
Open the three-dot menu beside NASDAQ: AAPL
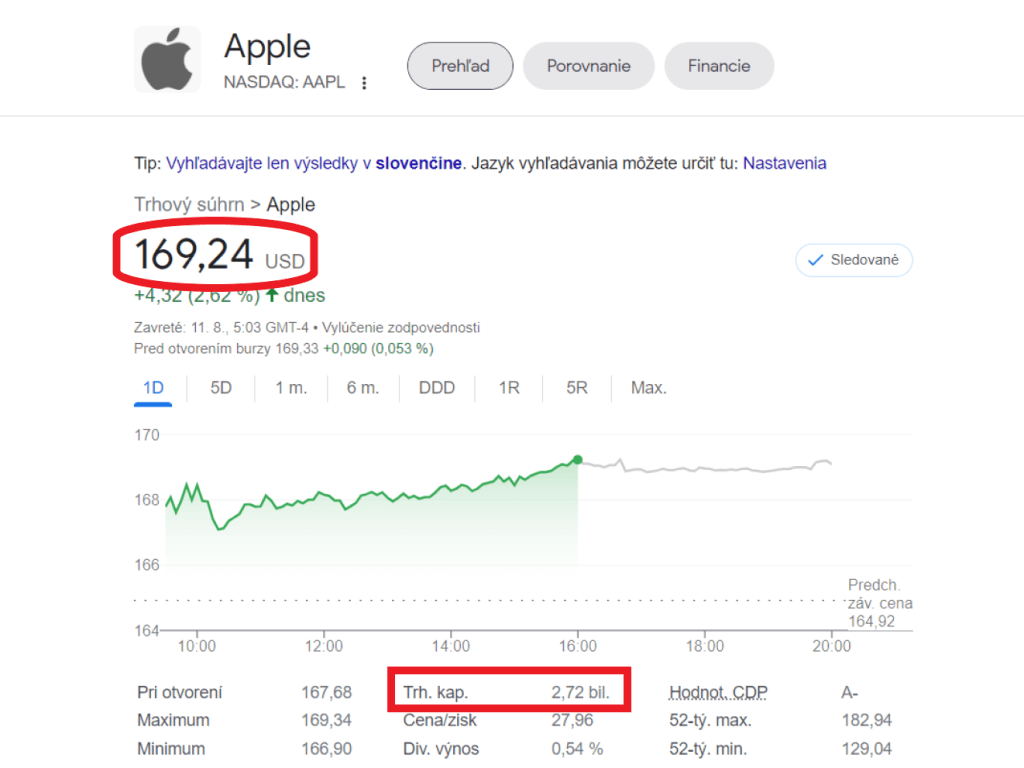(364, 83)
